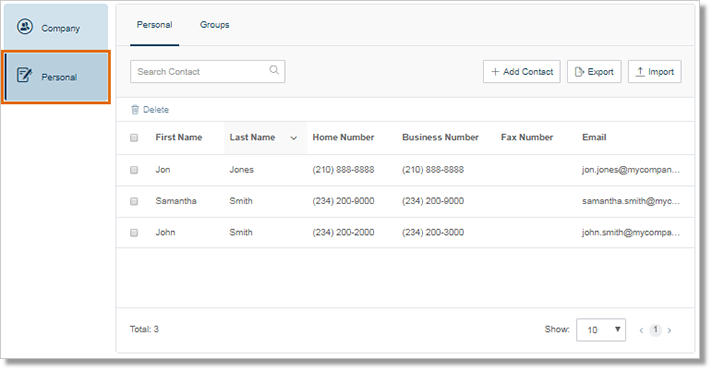
Task: Click home number (210) 888-8888 for Jon
Action: (343, 170)
